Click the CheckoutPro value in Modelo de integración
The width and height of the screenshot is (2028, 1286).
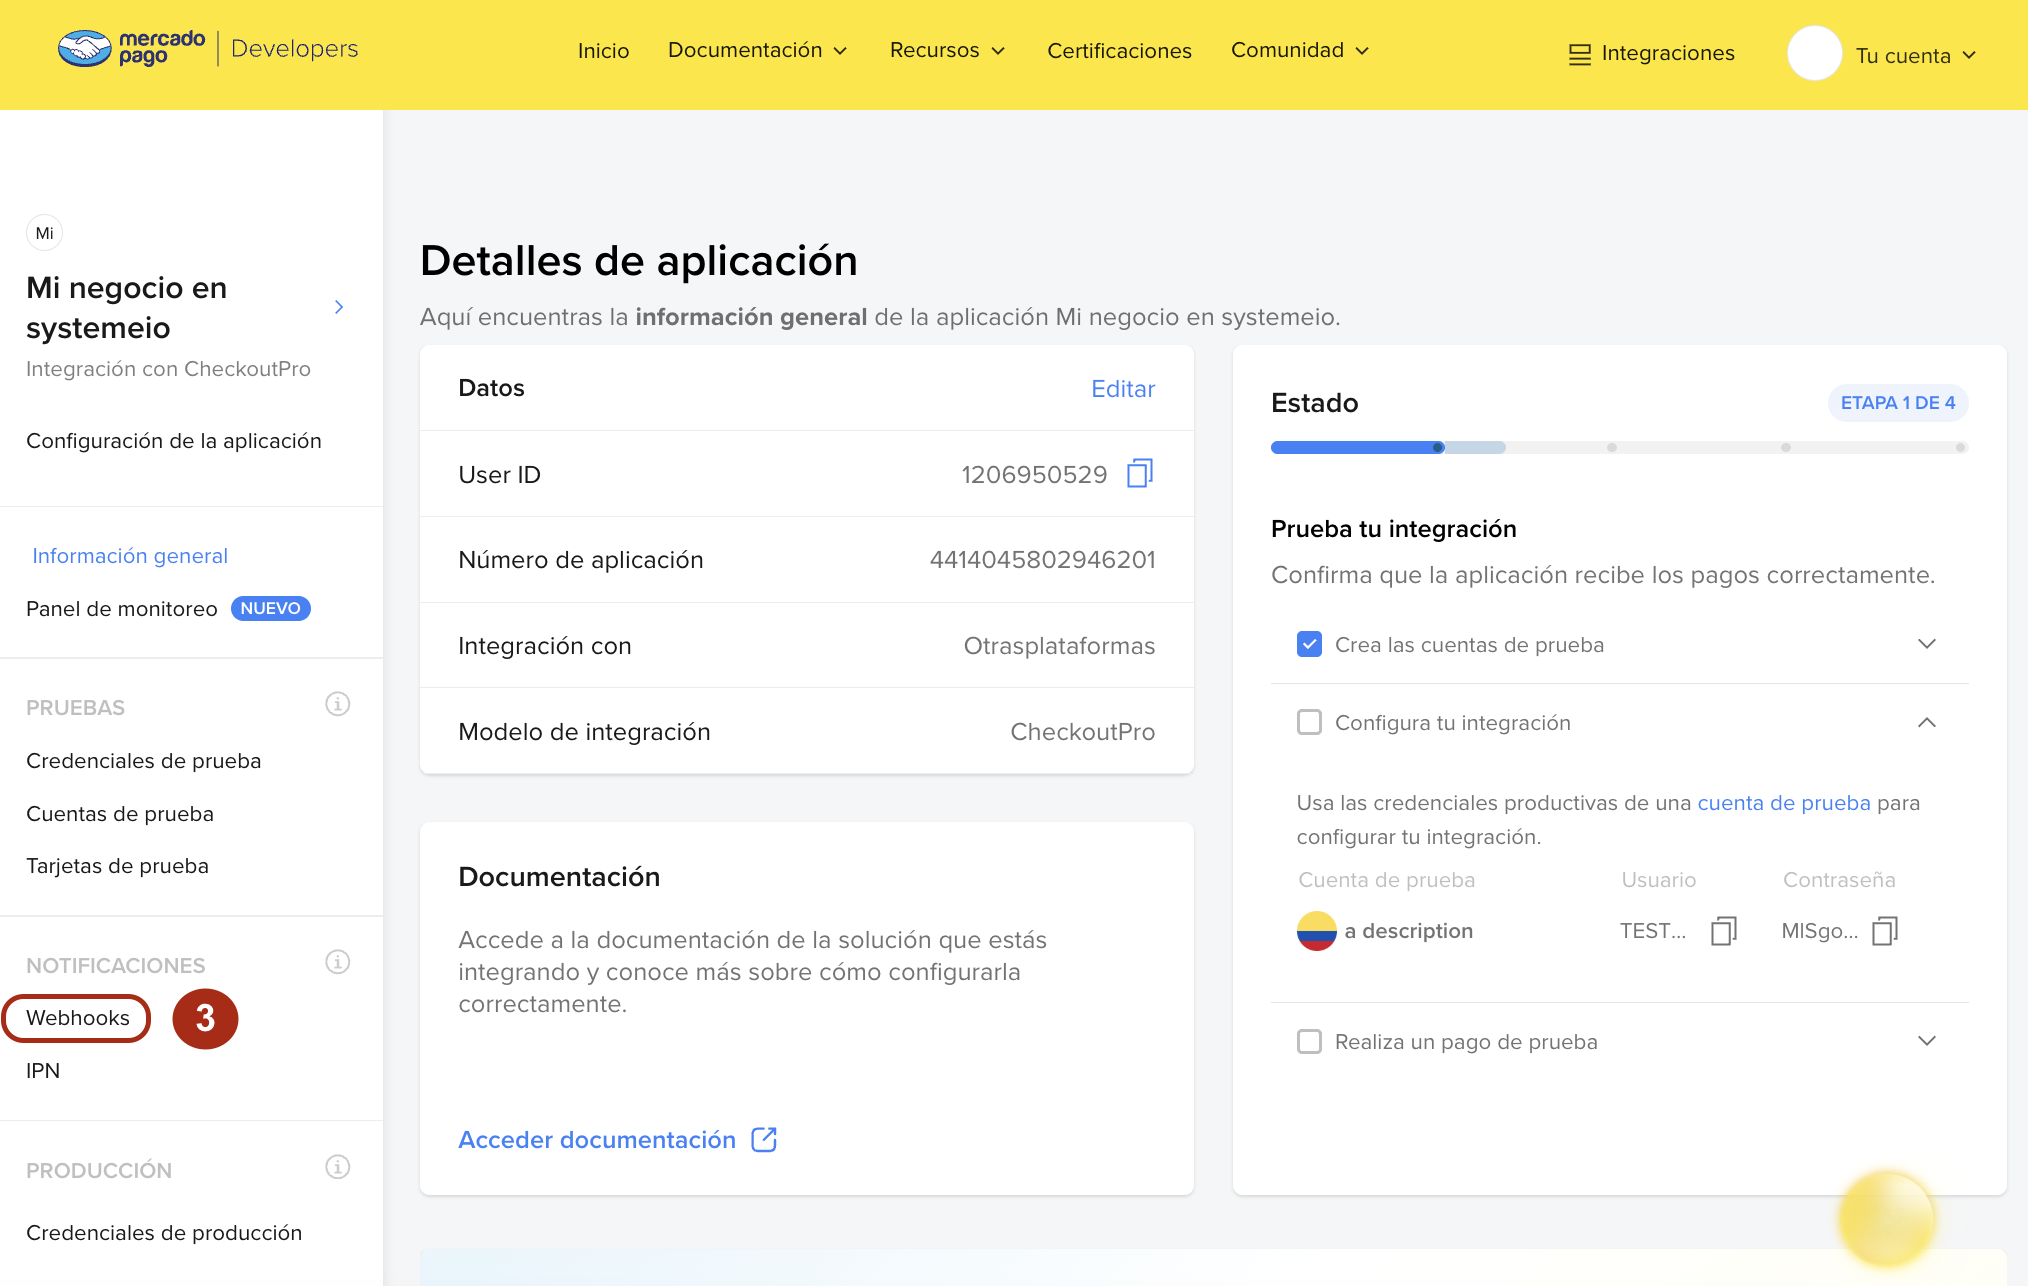click(1082, 732)
